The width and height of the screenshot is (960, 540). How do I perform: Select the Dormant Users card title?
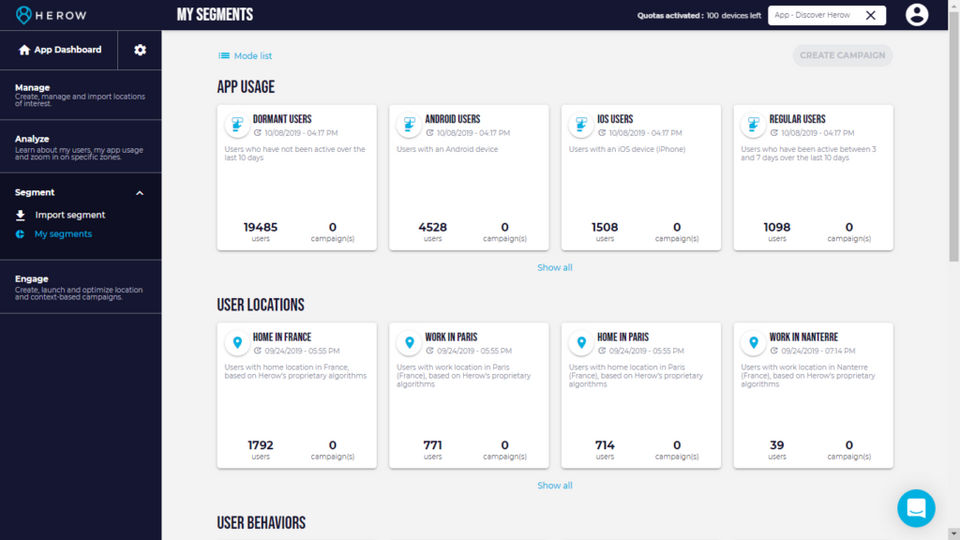(x=282, y=119)
